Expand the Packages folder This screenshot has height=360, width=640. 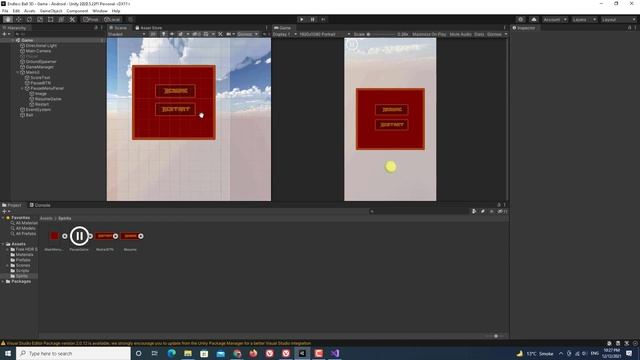pos(3,282)
